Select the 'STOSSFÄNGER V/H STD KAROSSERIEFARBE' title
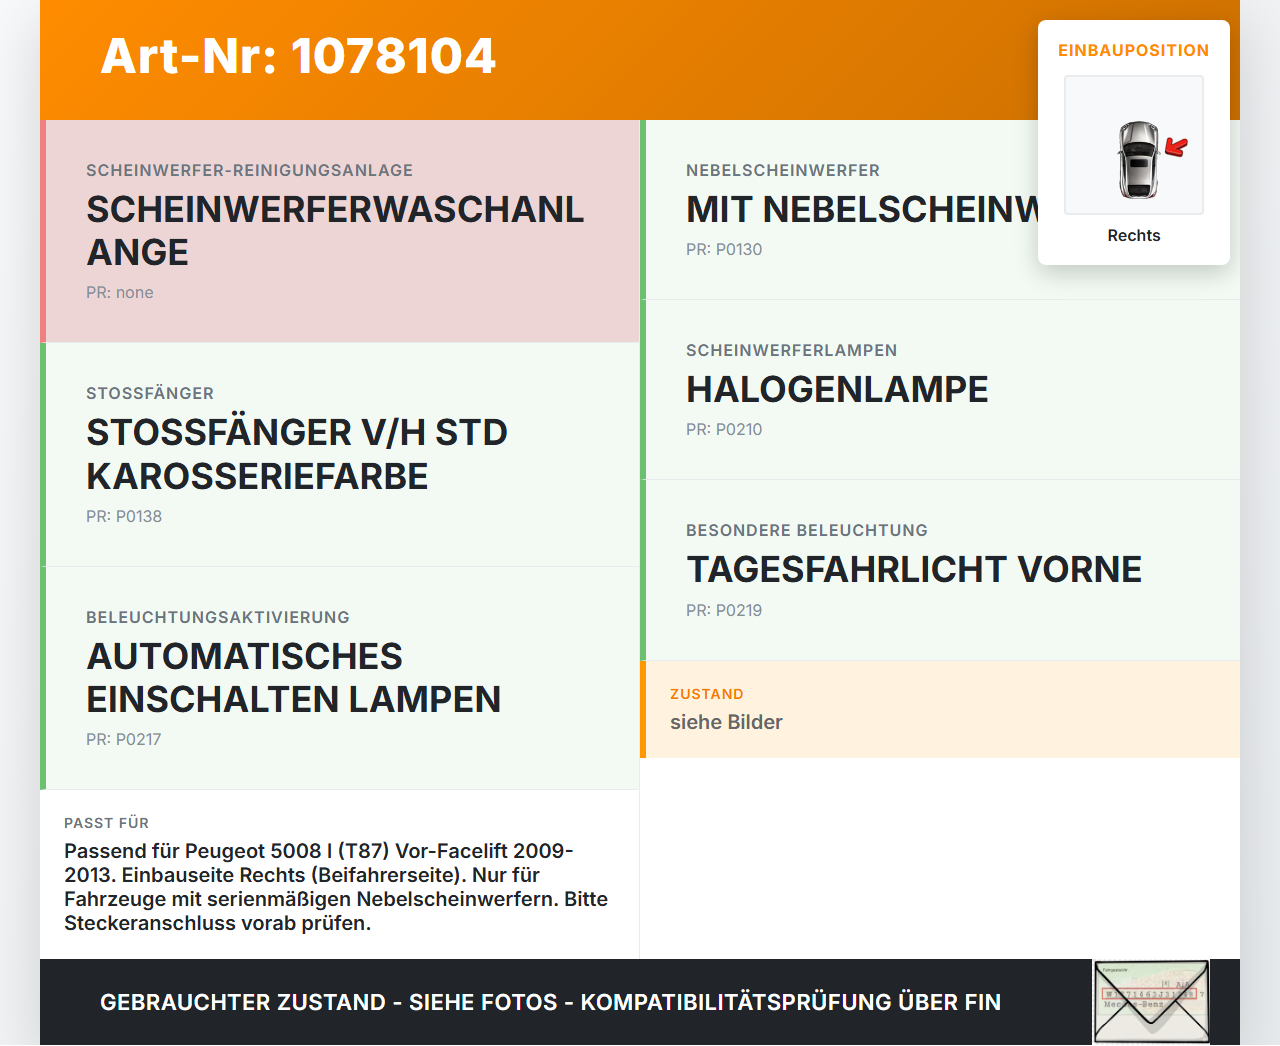The image size is (1280, 1046). tap(297, 454)
